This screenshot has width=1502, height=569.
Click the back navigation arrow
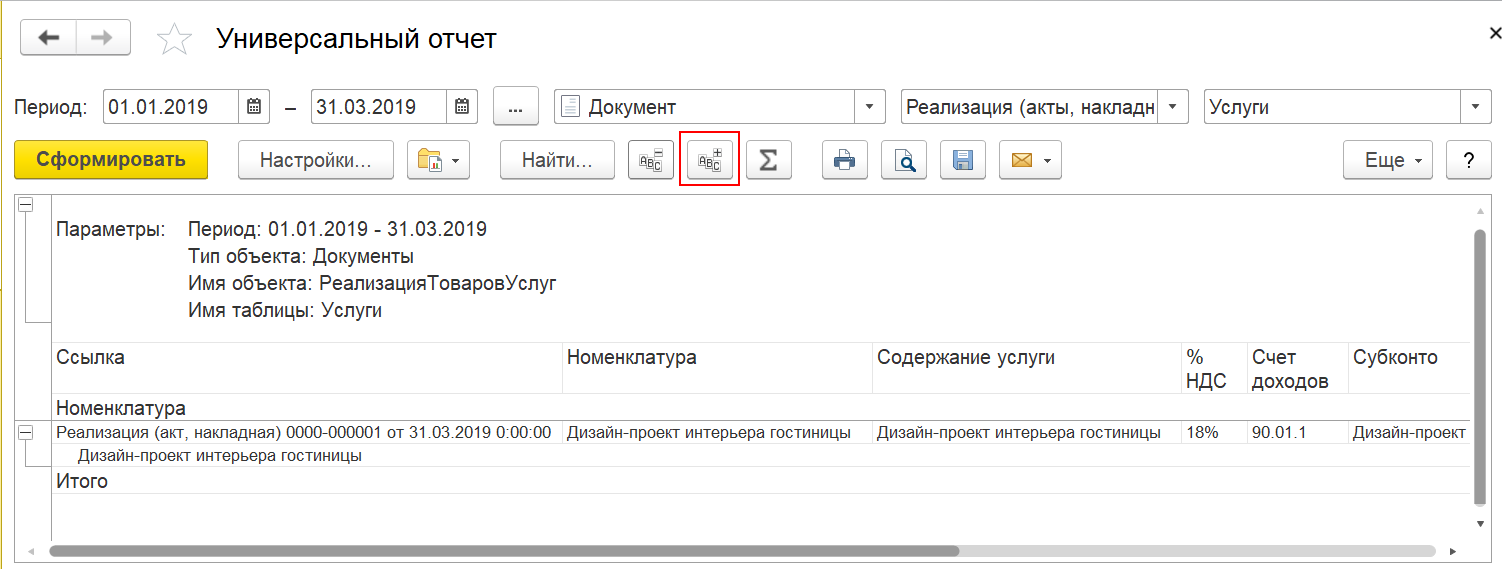coord(49,38)
